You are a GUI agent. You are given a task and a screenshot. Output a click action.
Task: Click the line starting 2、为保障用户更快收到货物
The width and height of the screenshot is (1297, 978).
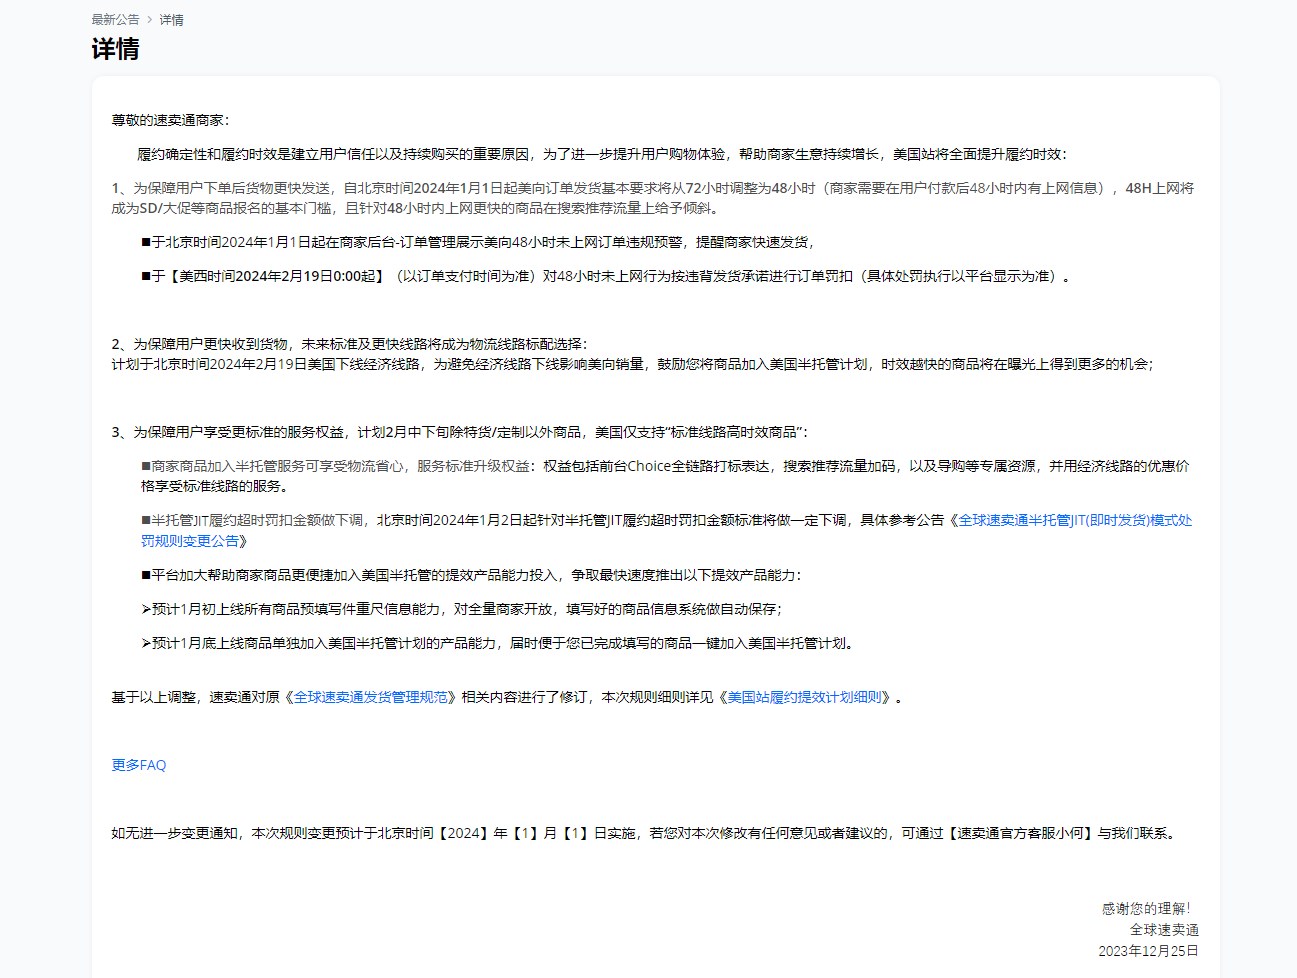pos(350,343)
